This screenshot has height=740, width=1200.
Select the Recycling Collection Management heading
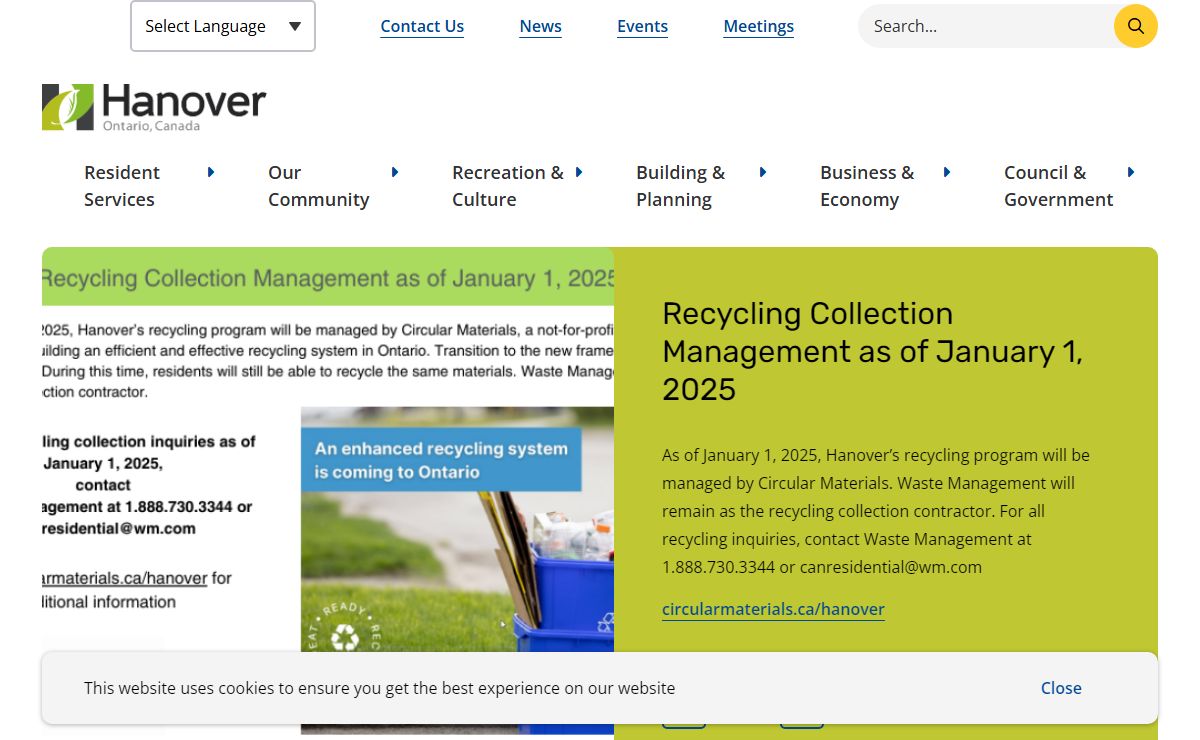pyautogui.click(x=872, y=351)
